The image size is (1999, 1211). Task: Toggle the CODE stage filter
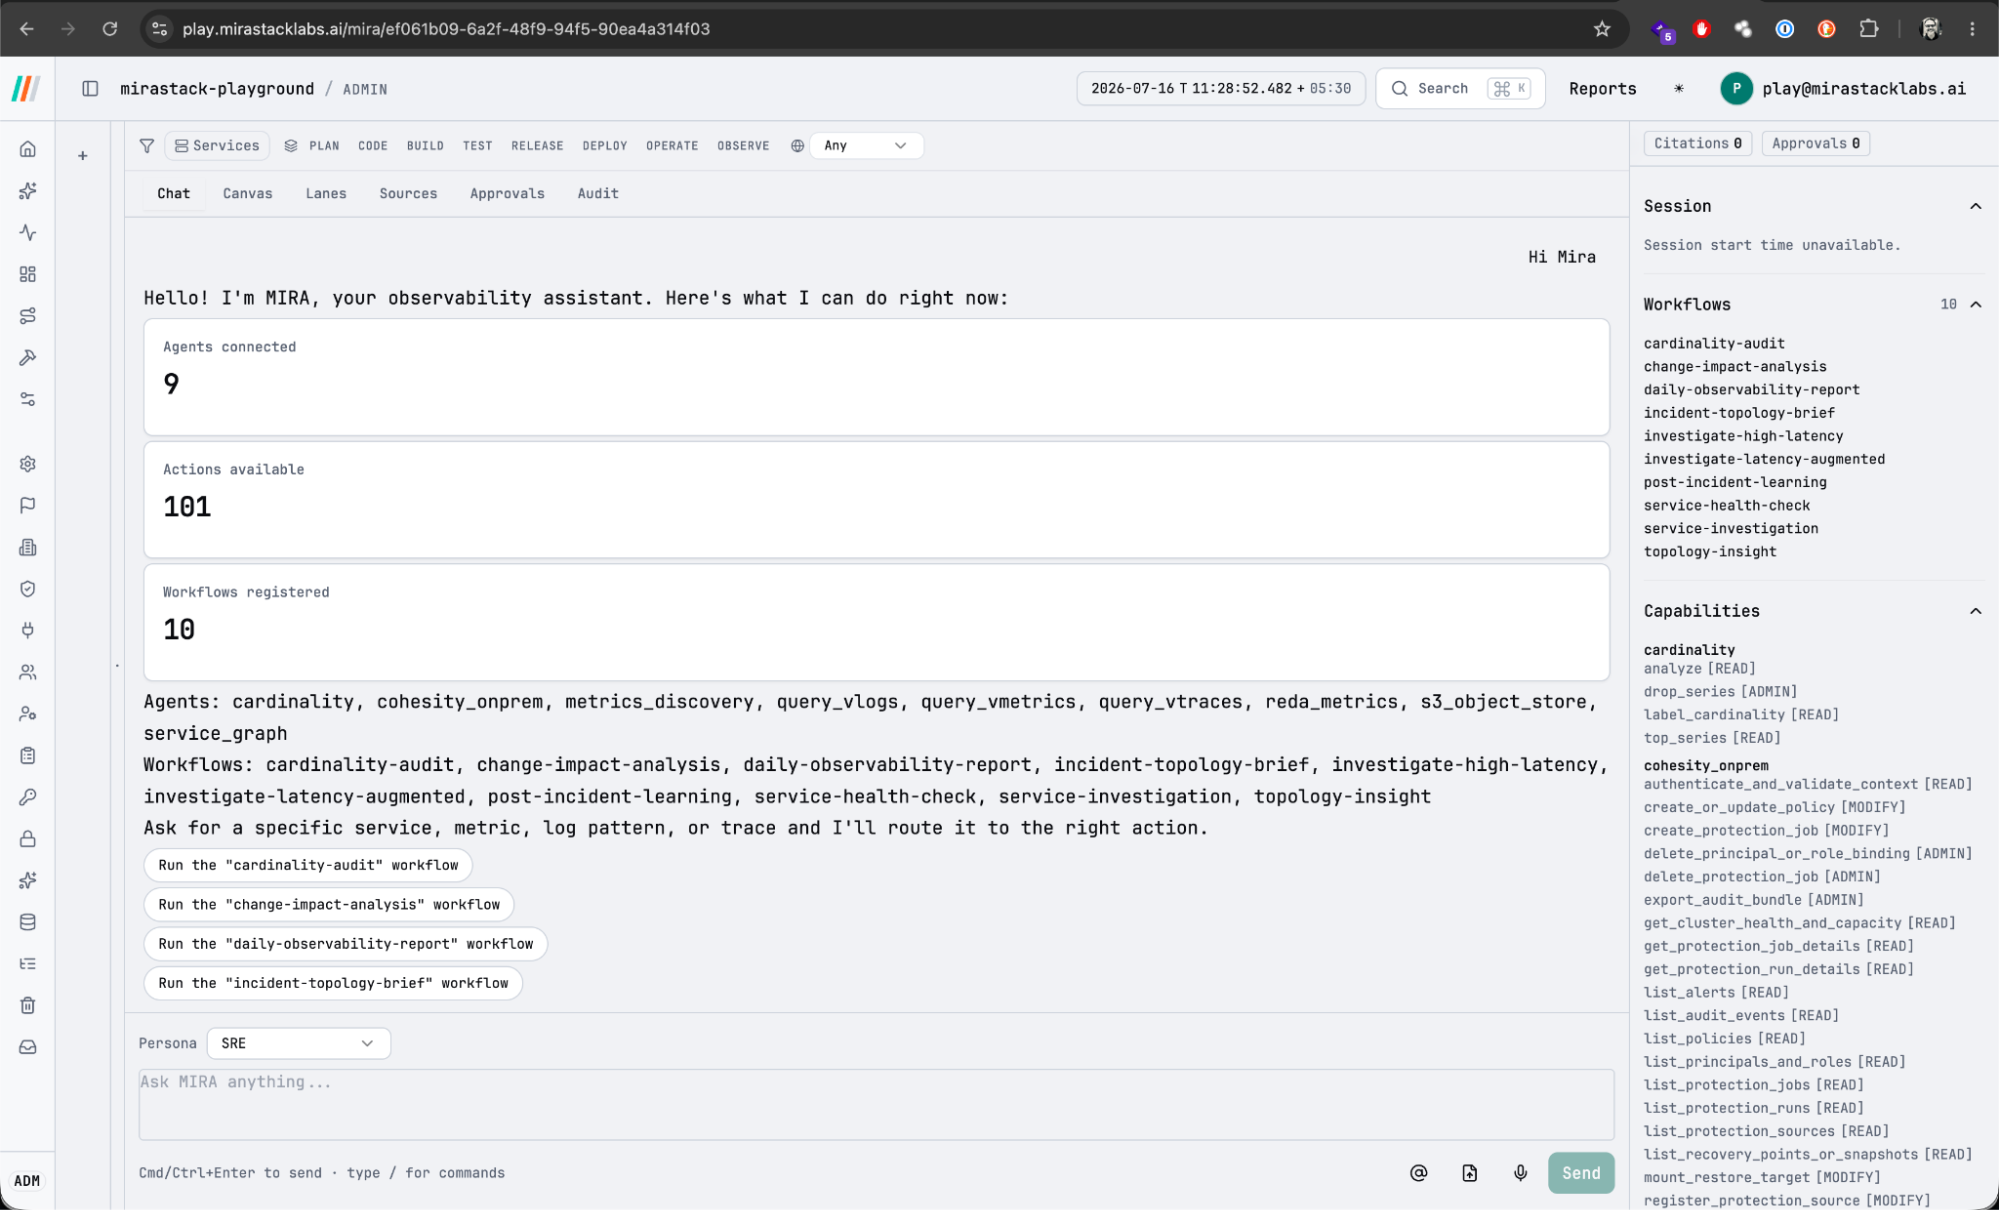click(x=373, y=146)
